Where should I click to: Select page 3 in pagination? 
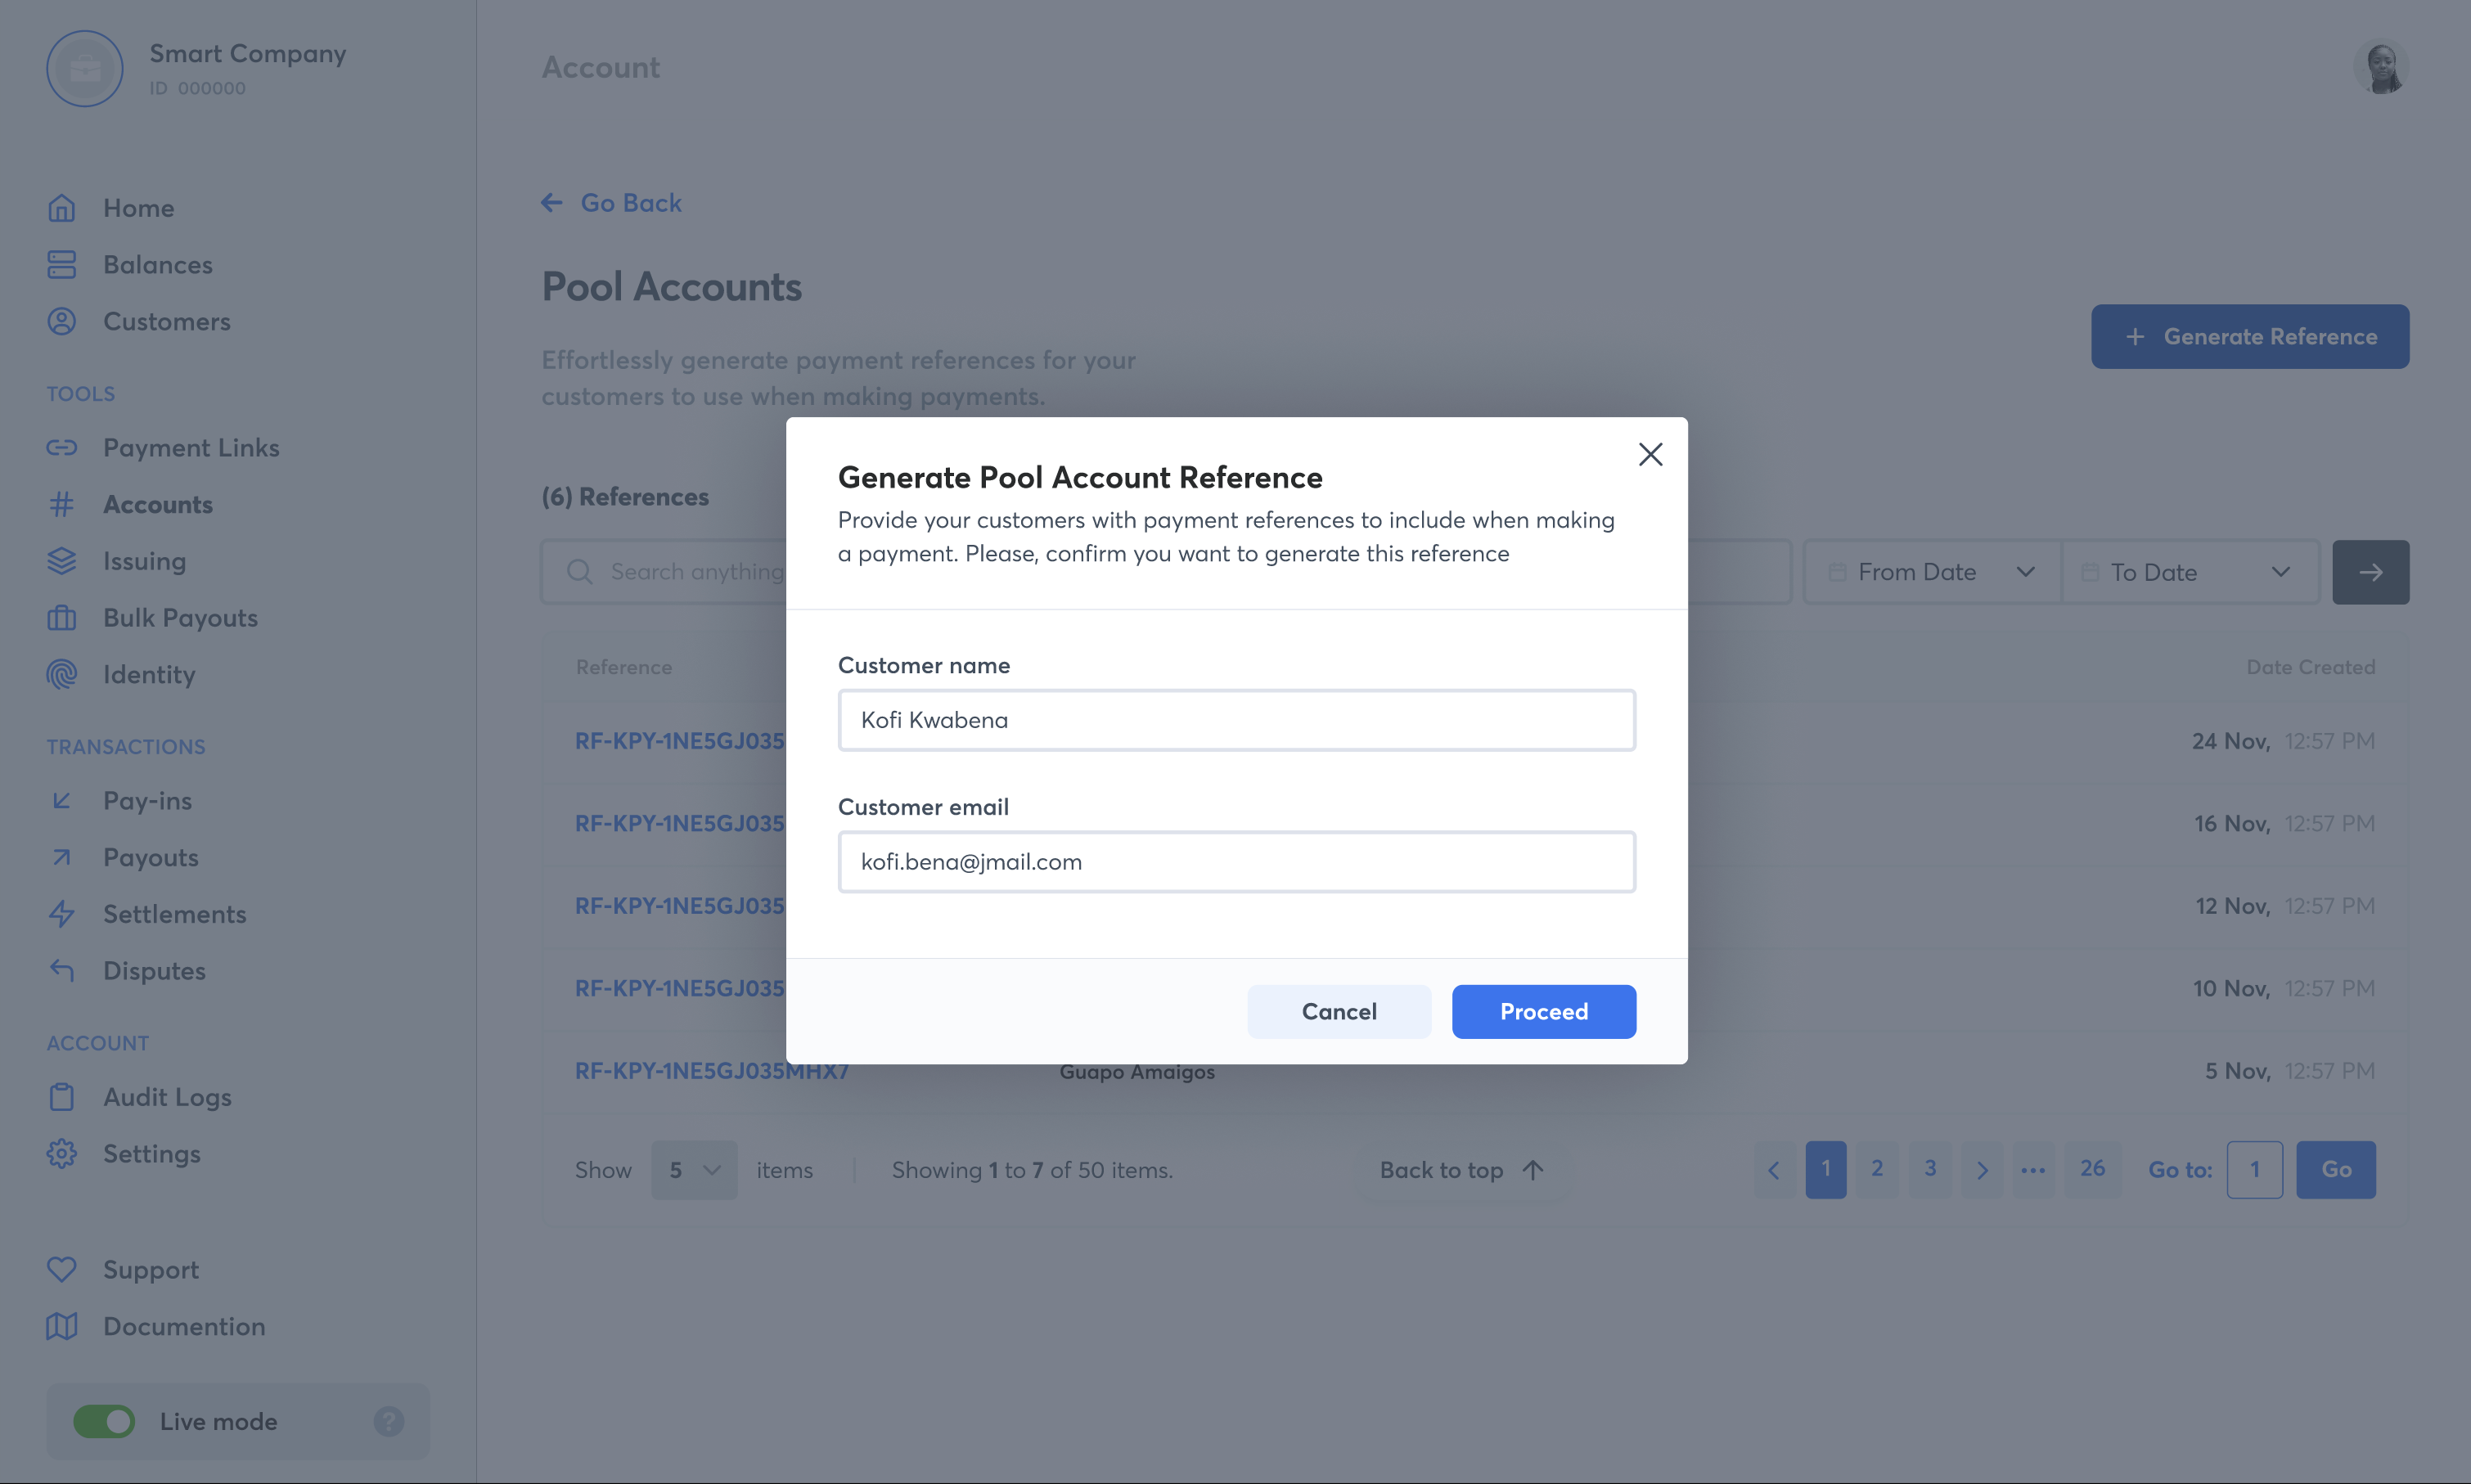[1930, 1170]
